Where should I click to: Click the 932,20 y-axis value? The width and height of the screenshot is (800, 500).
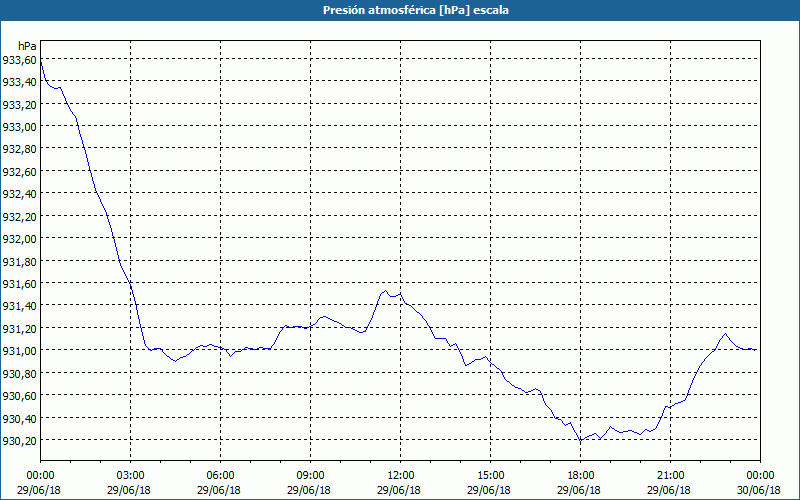[19, 216]
